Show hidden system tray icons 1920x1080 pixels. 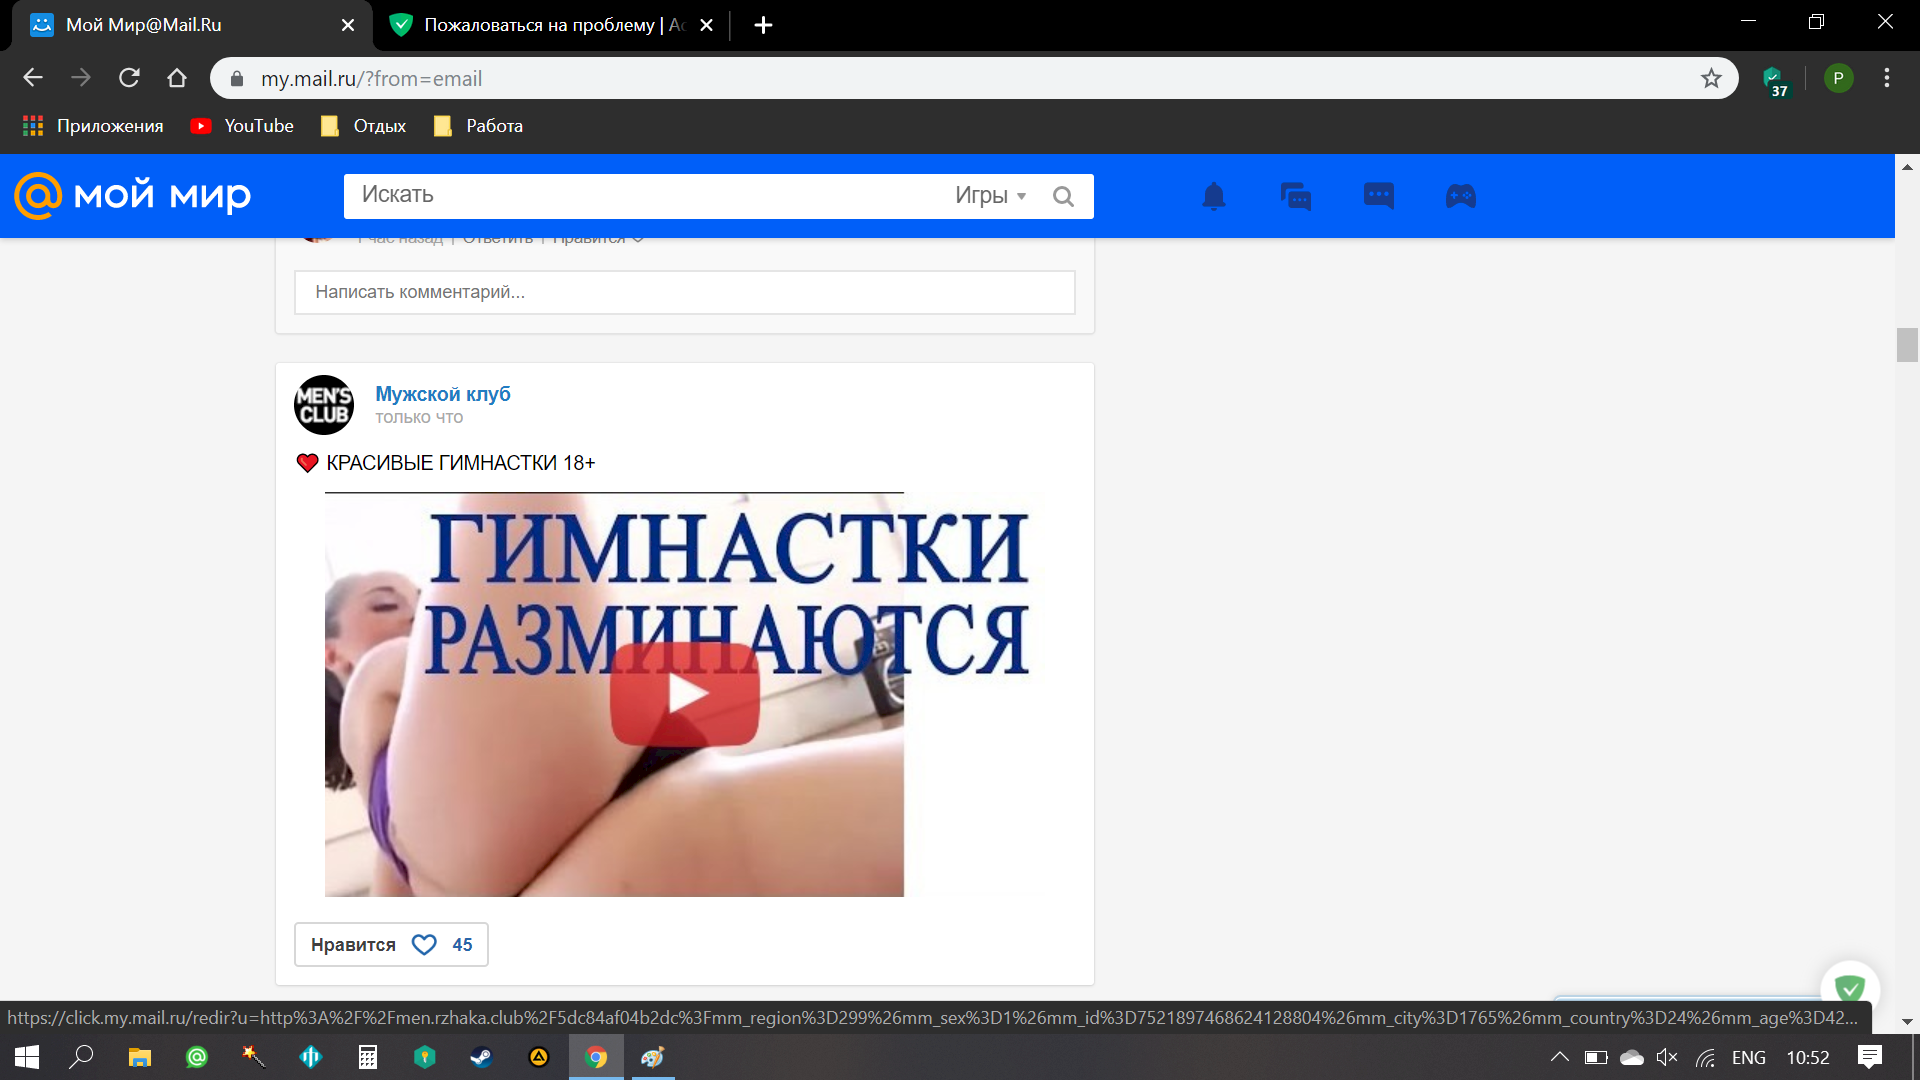pyautogui.click(x=1559, y=1057)
